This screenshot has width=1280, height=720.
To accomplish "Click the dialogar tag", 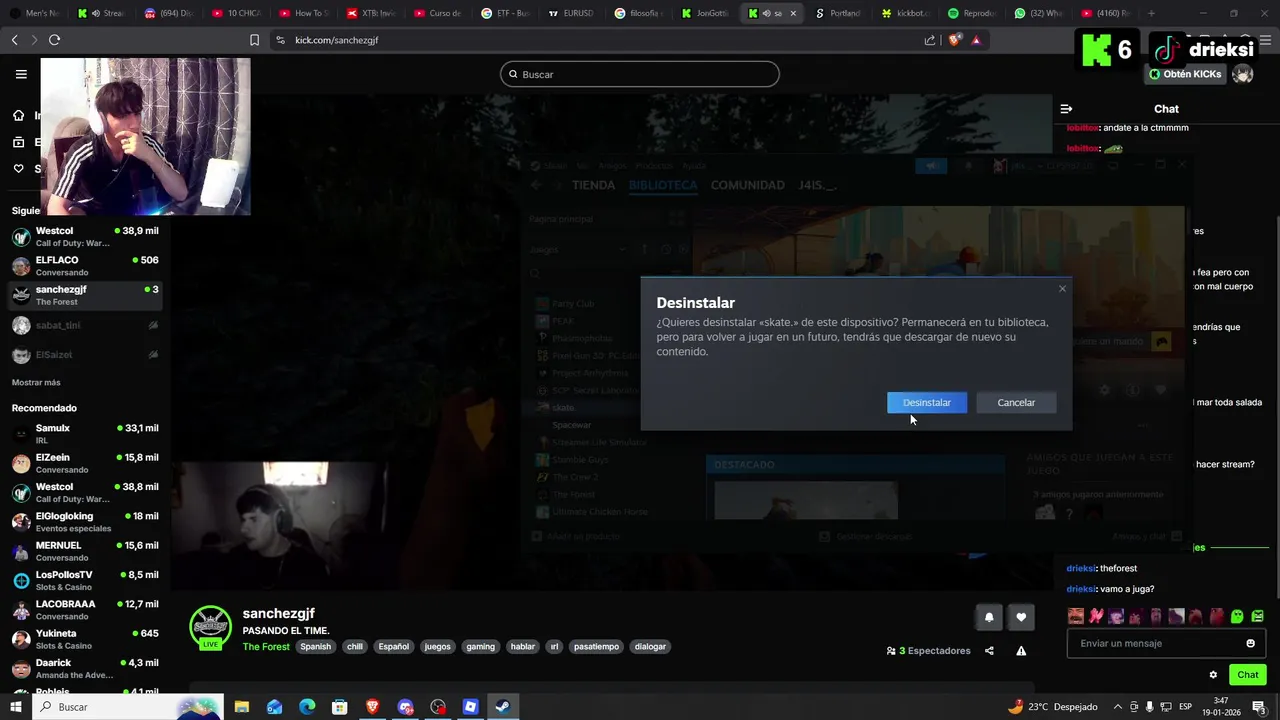I will 650,647.
